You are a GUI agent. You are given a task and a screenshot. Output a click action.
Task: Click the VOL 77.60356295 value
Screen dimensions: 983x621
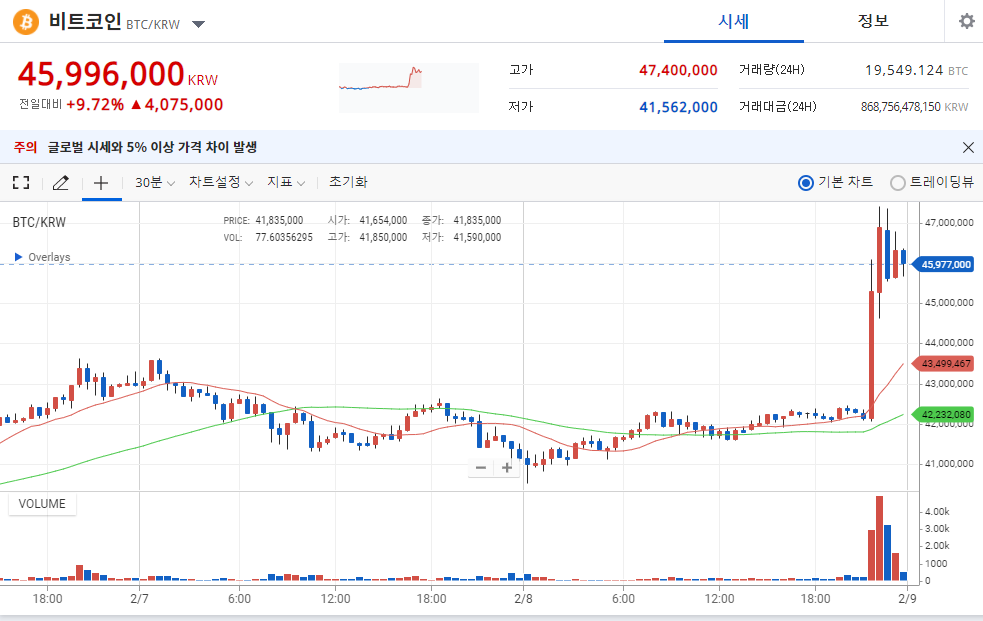click(283, 237)
